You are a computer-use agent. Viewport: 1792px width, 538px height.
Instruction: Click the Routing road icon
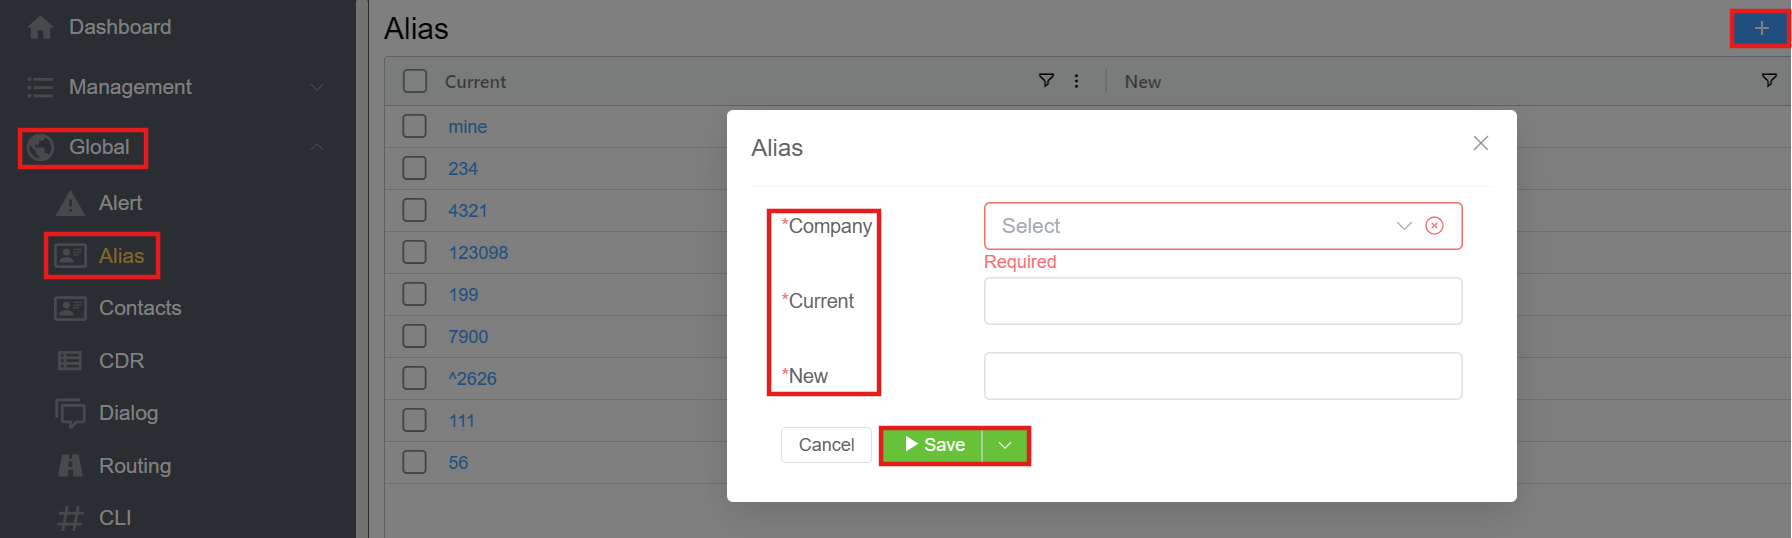coord(70,465)
